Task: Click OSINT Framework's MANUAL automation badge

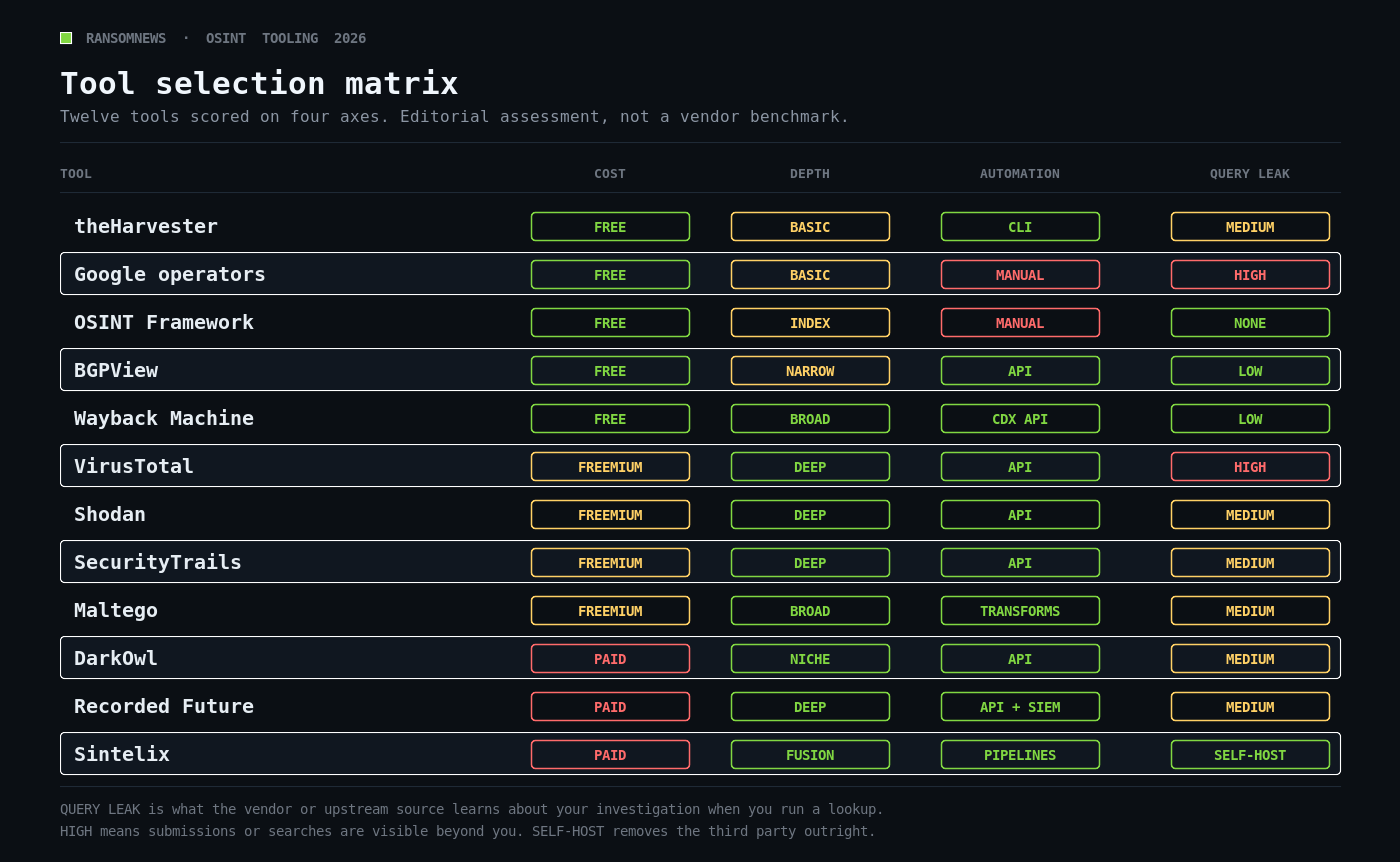Action: [x=1020, y=323]
